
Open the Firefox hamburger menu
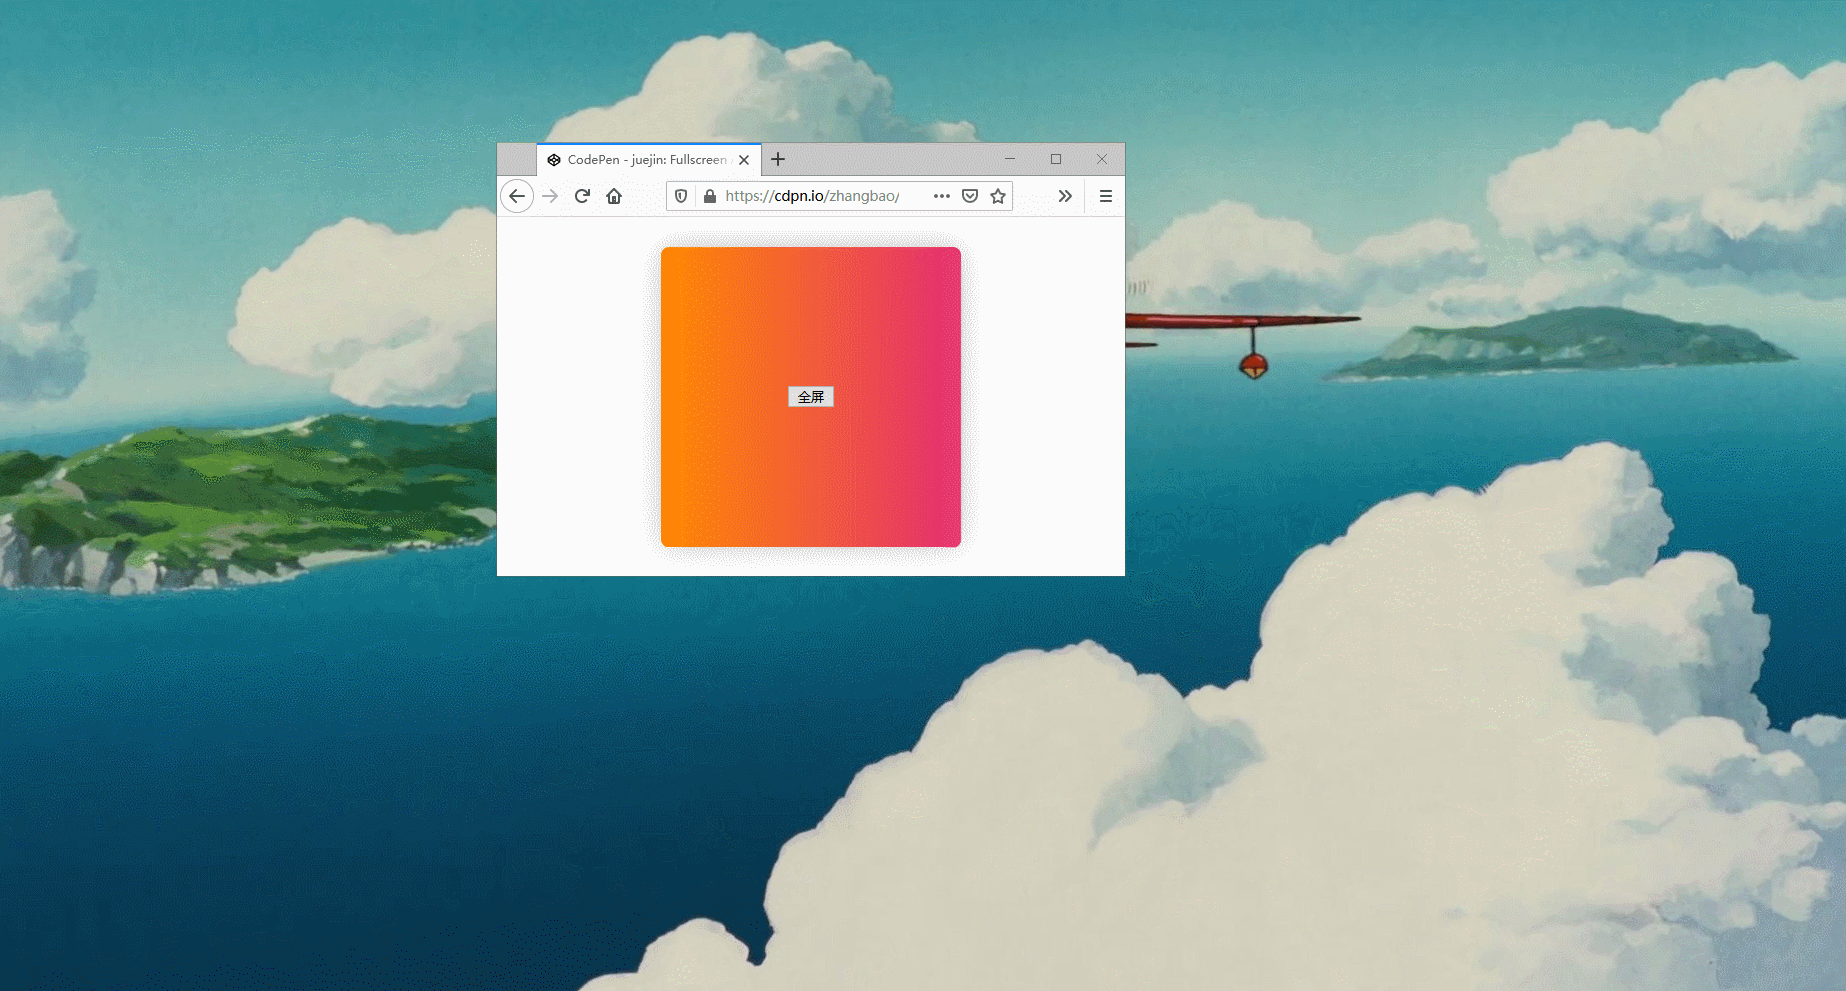click(x=1106, y=196)
